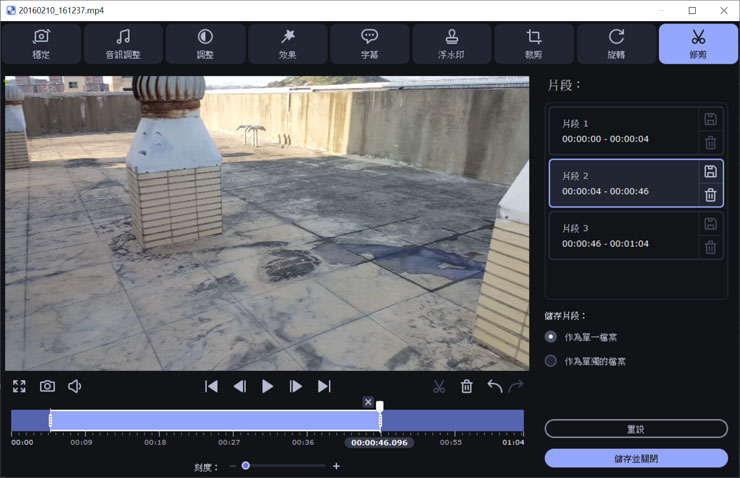Close the 20160210_161237.mp4 window
Image resolution: width=740 pixels, height=478 pixels.
[x=724, y=10]
